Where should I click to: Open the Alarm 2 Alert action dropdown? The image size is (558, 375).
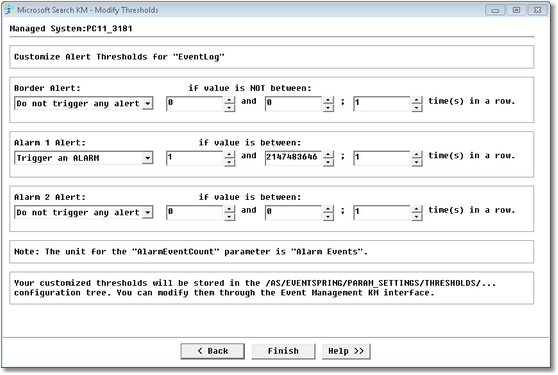[84, 212]
